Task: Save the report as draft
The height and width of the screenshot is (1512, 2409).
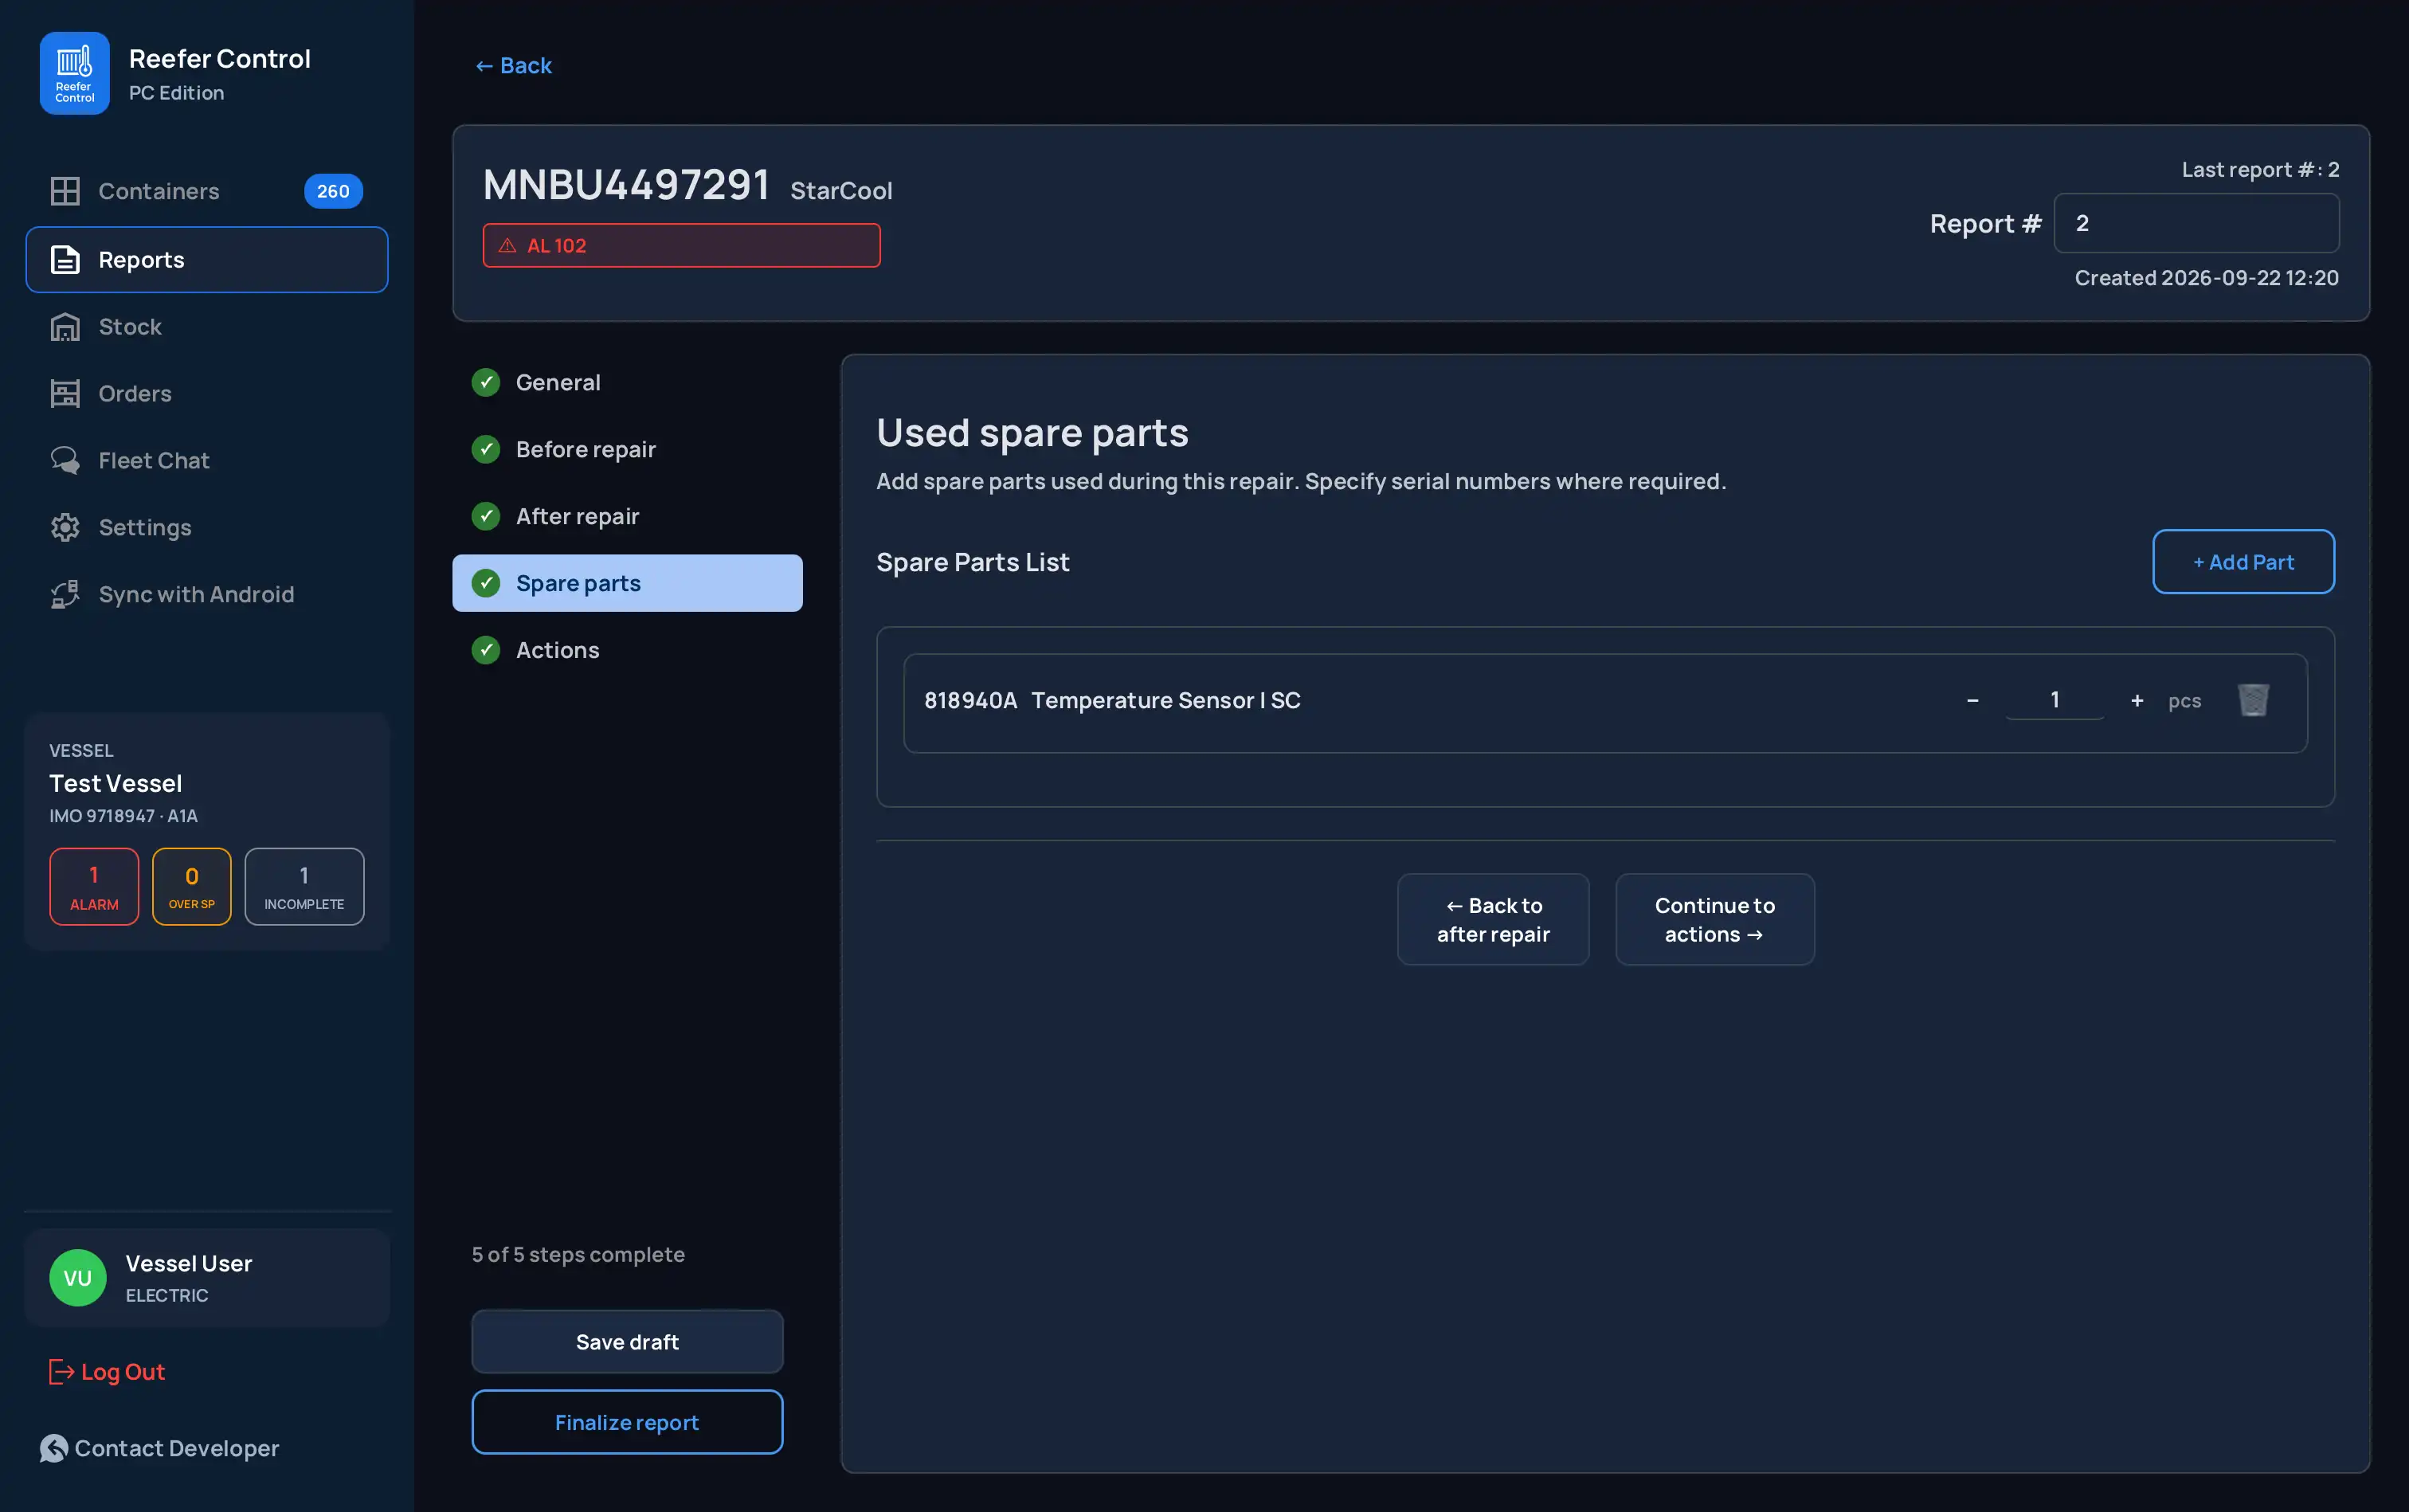Action: [x=627, y=1342]
